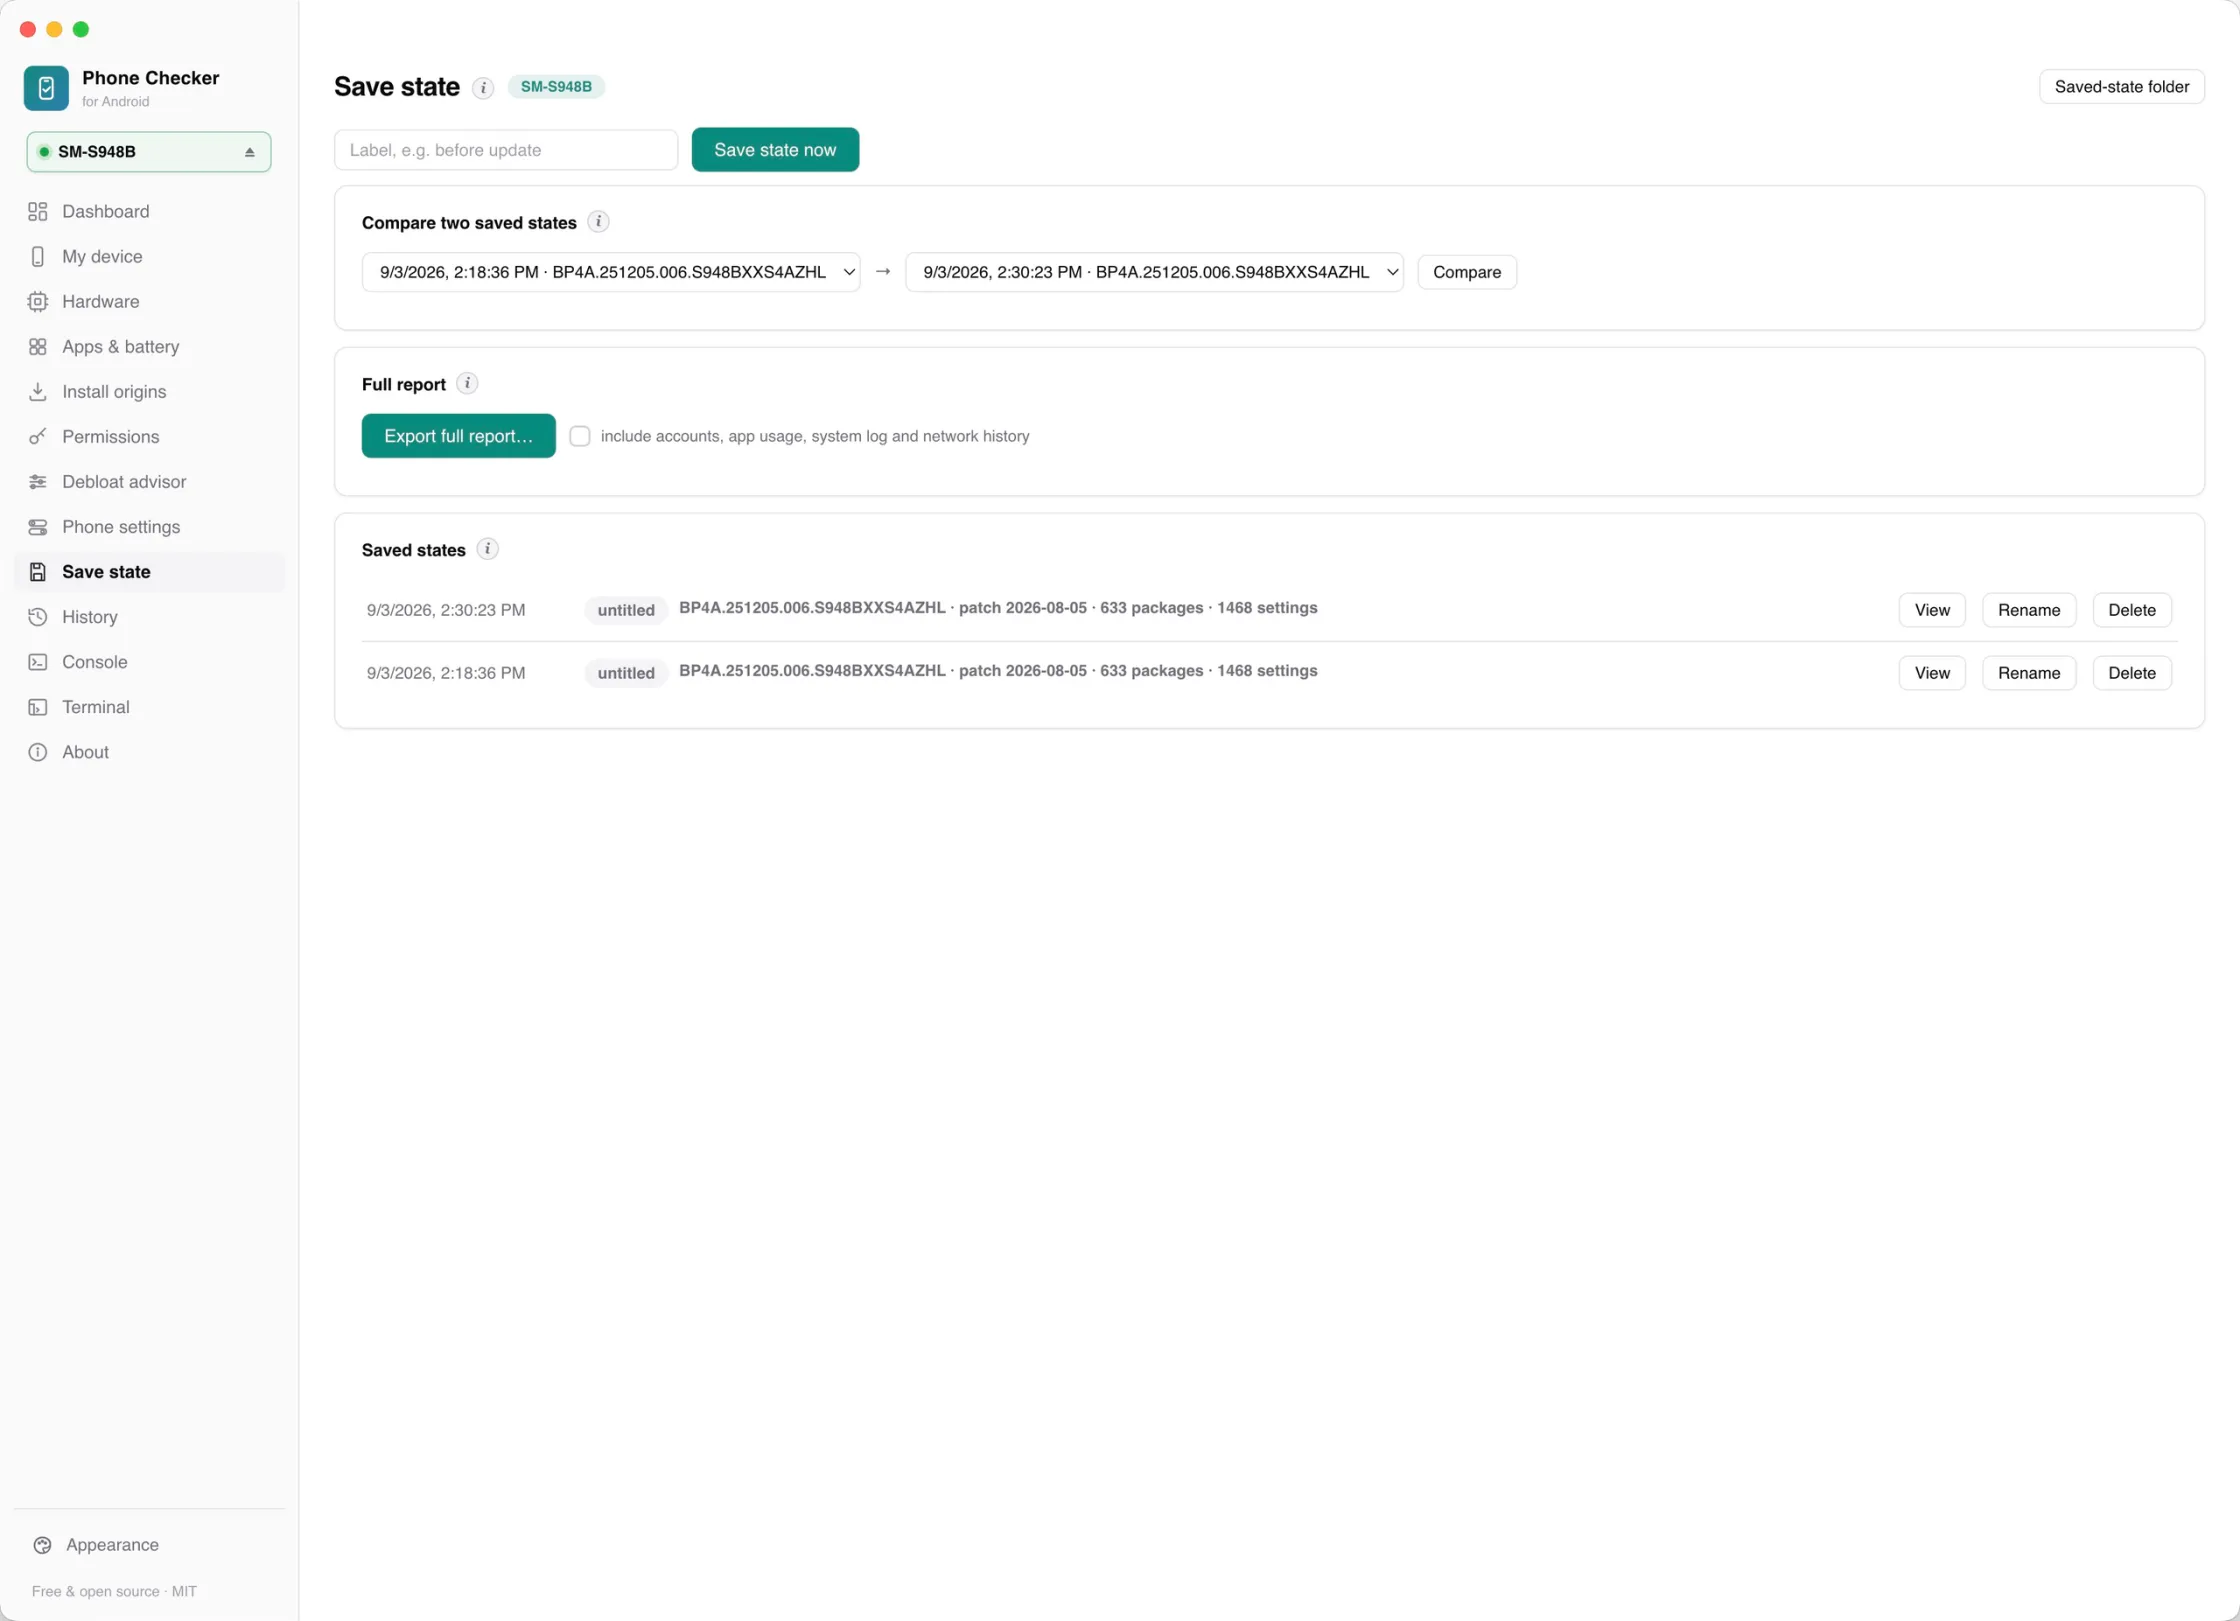Switch to the History section
The image size is (2240, 1621).
click(149, 616)
